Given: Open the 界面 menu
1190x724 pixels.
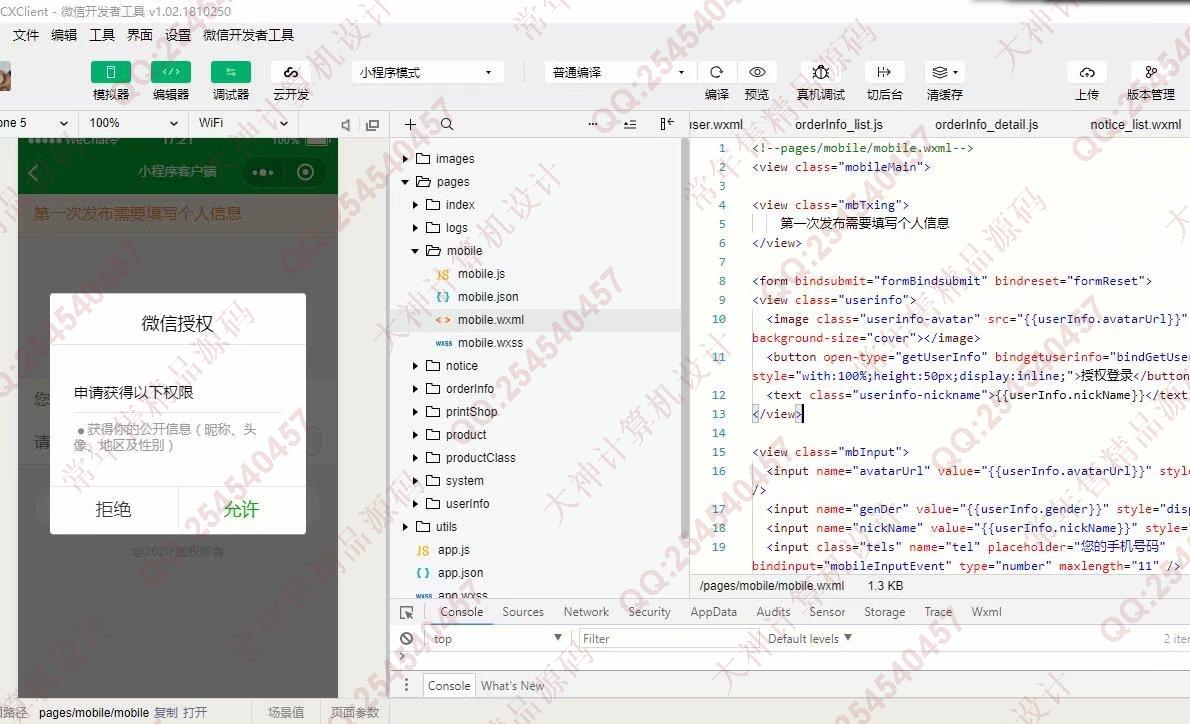Looking at the screenshot, I should coord(140,35).
